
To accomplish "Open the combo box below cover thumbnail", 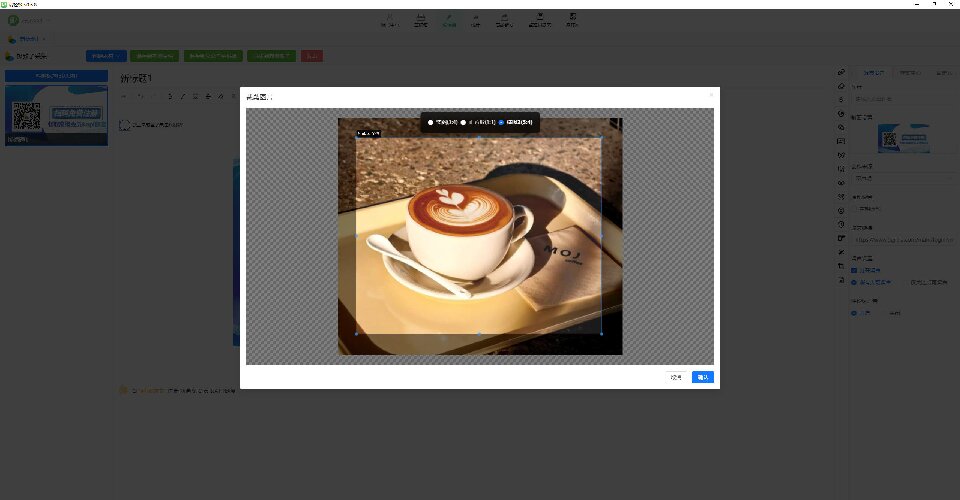I will tap(904, 177).
